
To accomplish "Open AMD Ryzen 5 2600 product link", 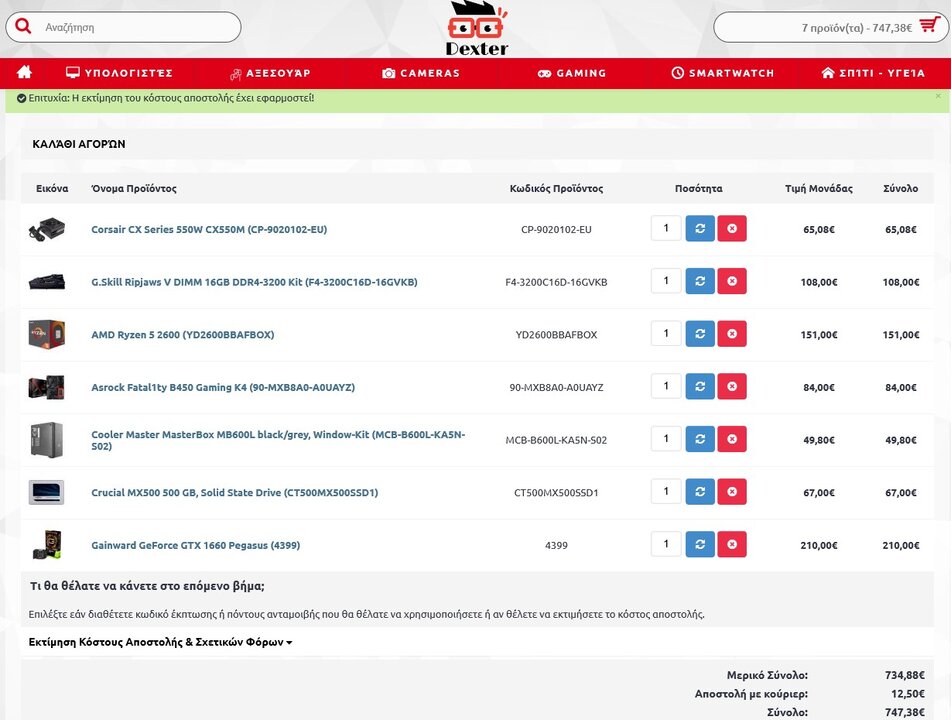I will click(183, 335).
